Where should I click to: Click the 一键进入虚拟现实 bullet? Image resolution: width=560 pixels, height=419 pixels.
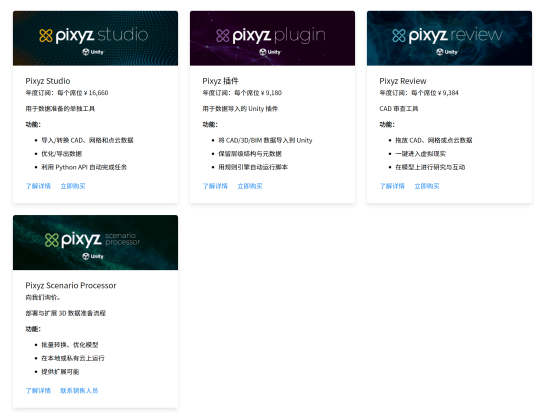pos(420,154)
